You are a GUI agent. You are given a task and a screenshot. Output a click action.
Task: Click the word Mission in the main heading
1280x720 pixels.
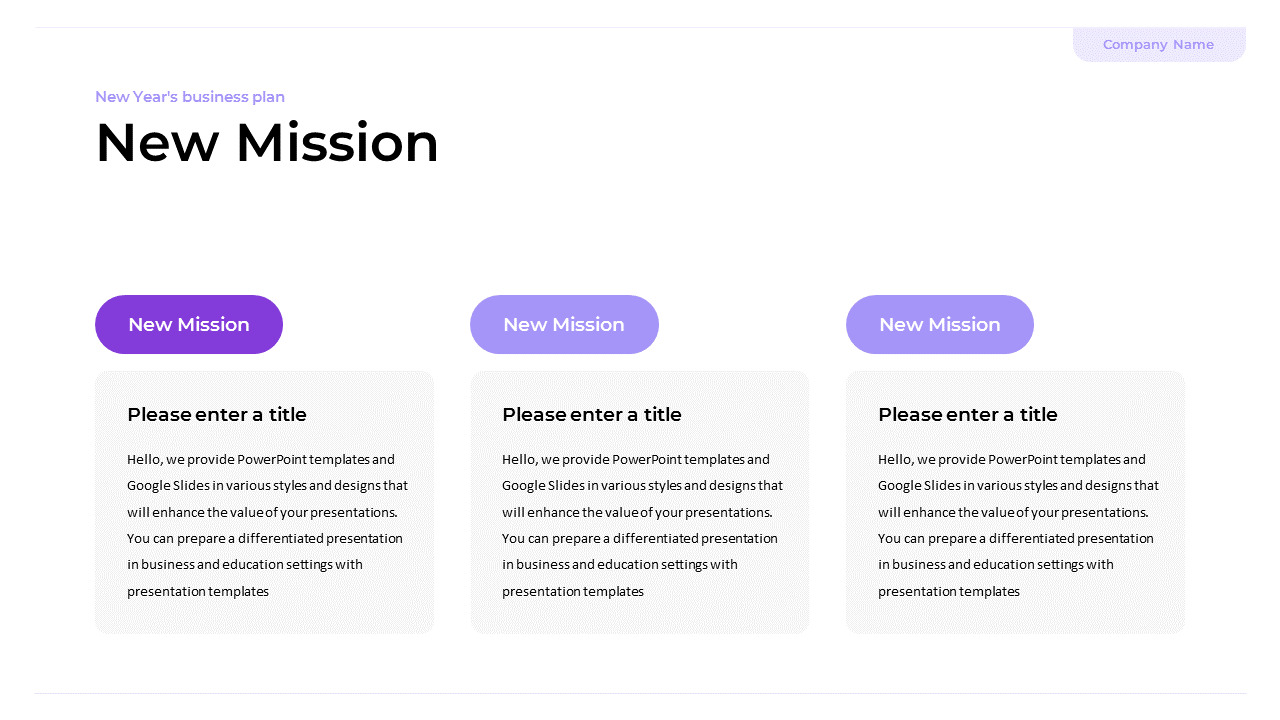337,142
